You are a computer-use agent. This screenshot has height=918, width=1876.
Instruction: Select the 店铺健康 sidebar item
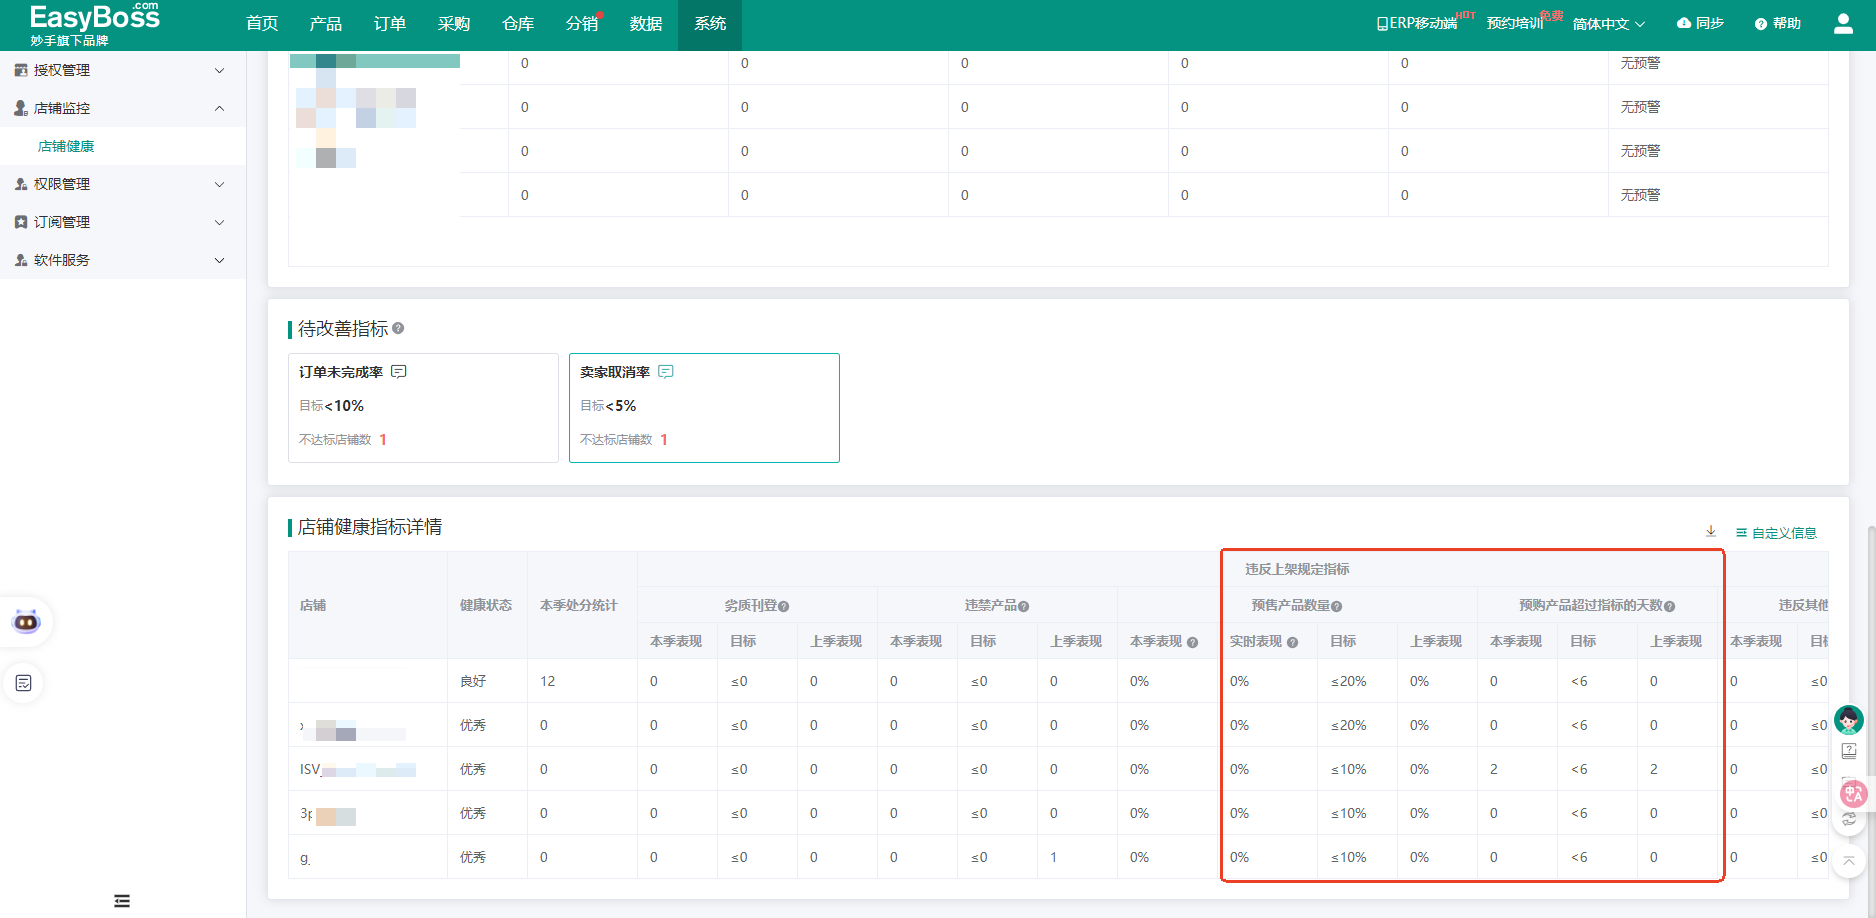coord(66,146)
